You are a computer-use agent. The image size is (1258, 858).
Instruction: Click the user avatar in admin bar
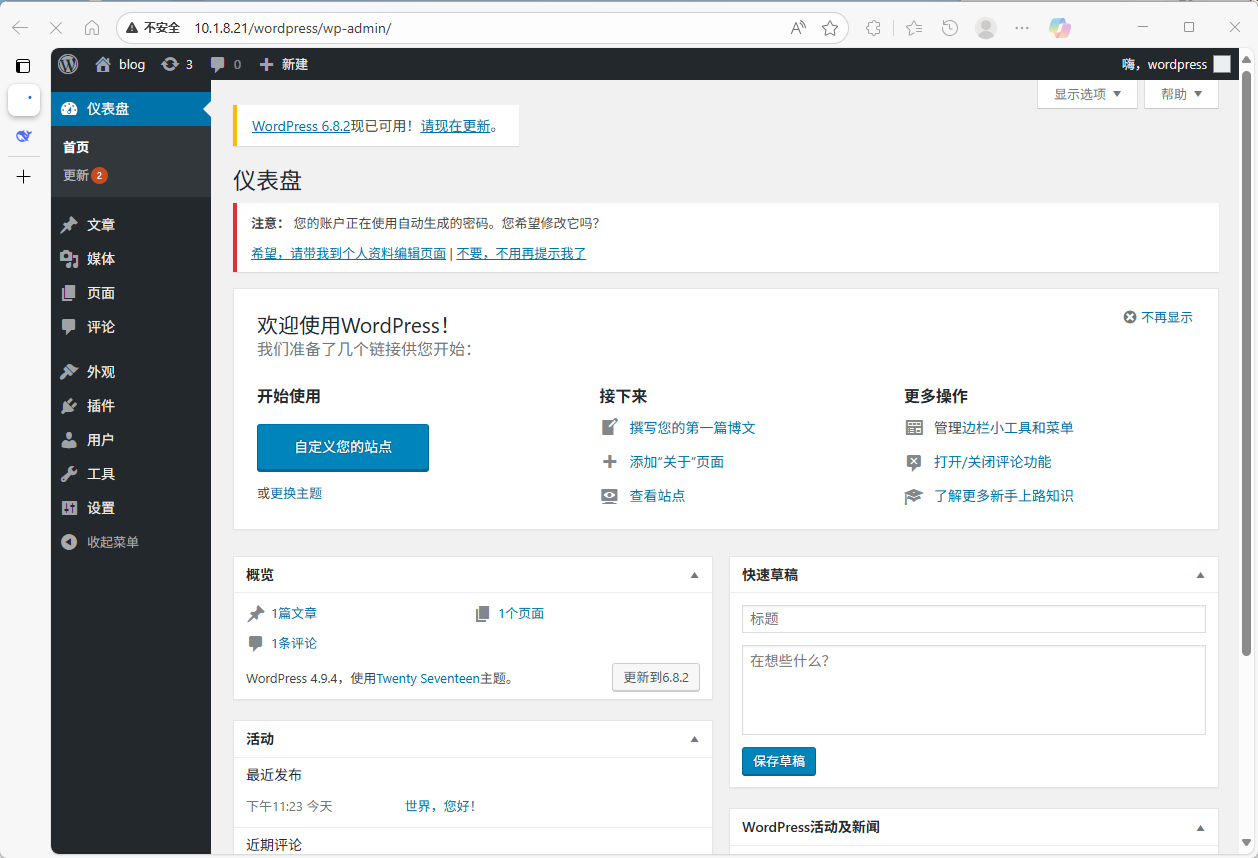(1222, 64)
